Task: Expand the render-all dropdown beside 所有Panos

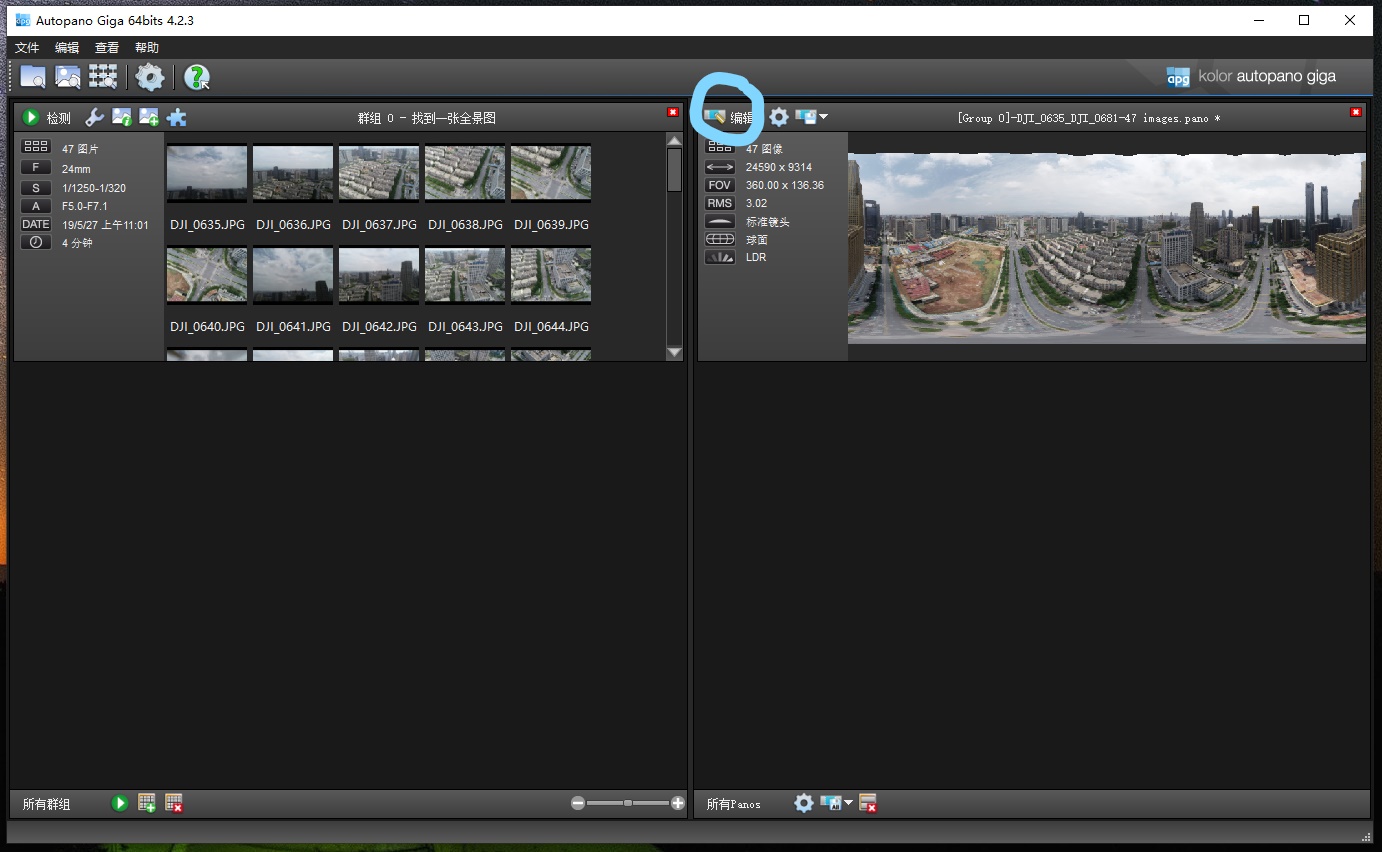Action: 849,803
